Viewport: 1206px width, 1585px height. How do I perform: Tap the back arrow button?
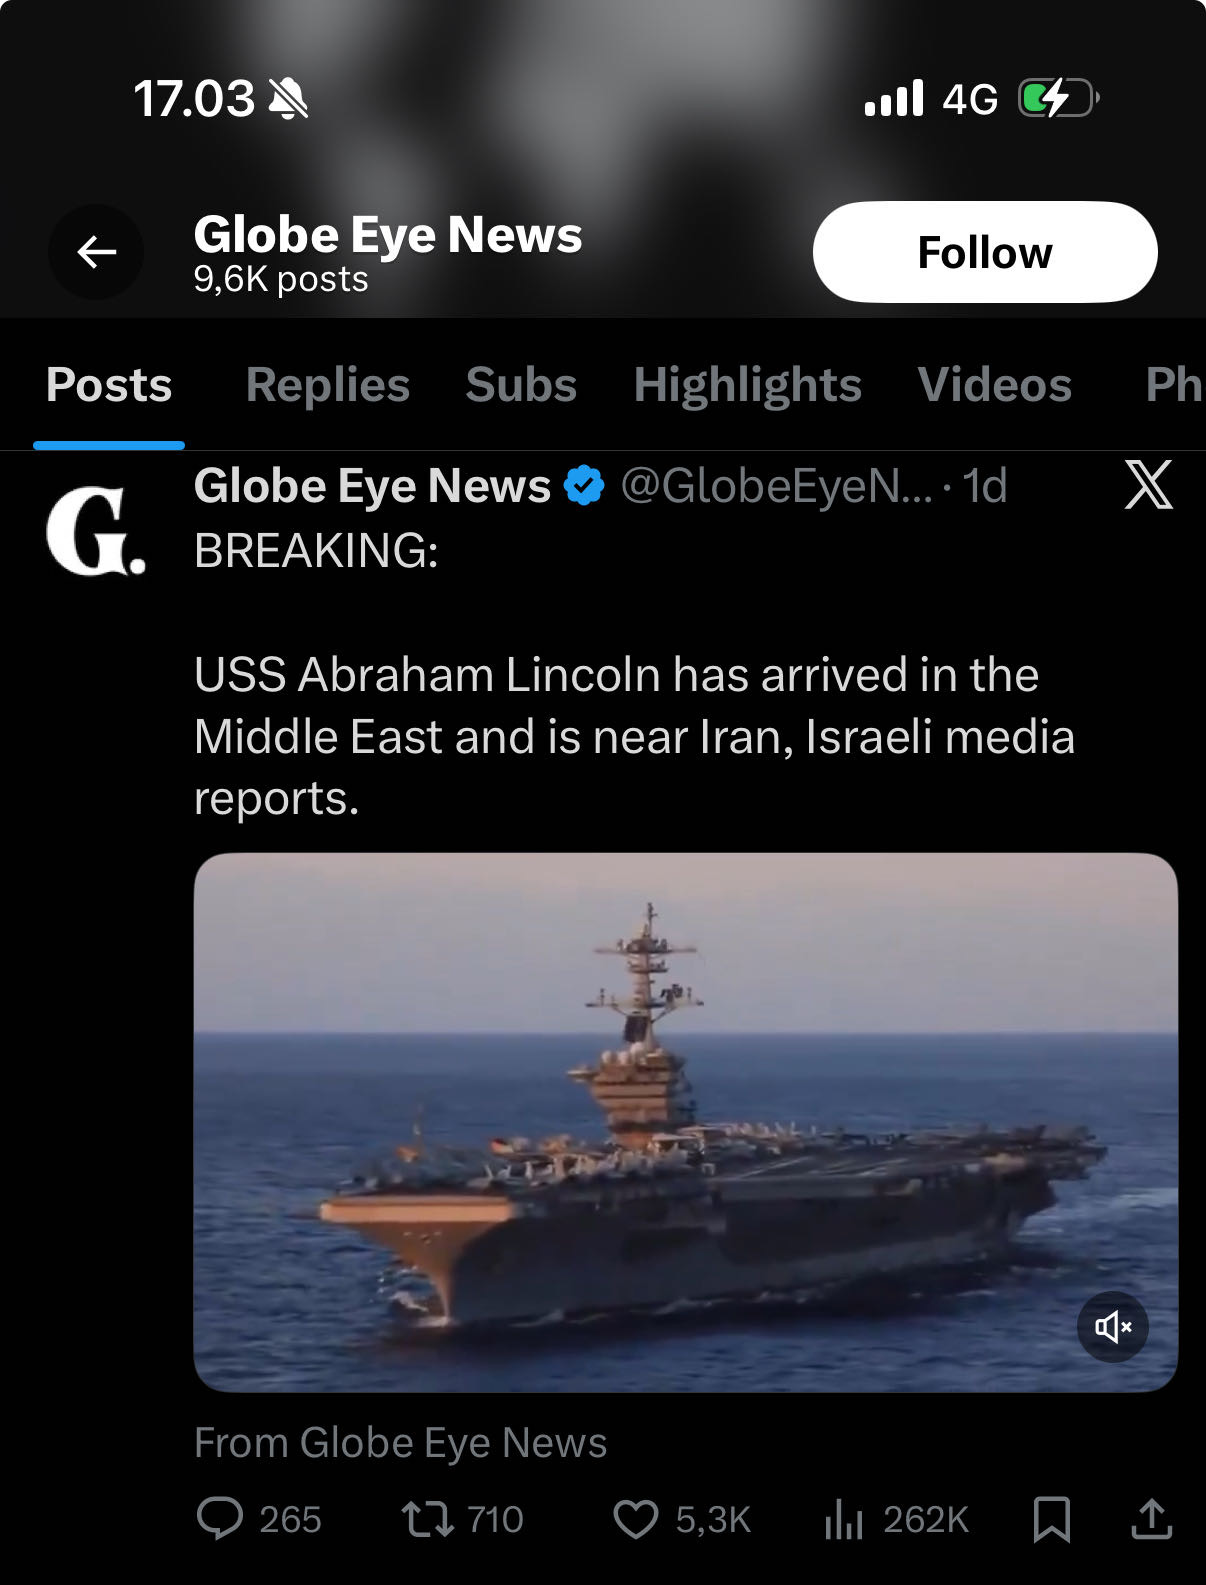(x=96, y=252)
